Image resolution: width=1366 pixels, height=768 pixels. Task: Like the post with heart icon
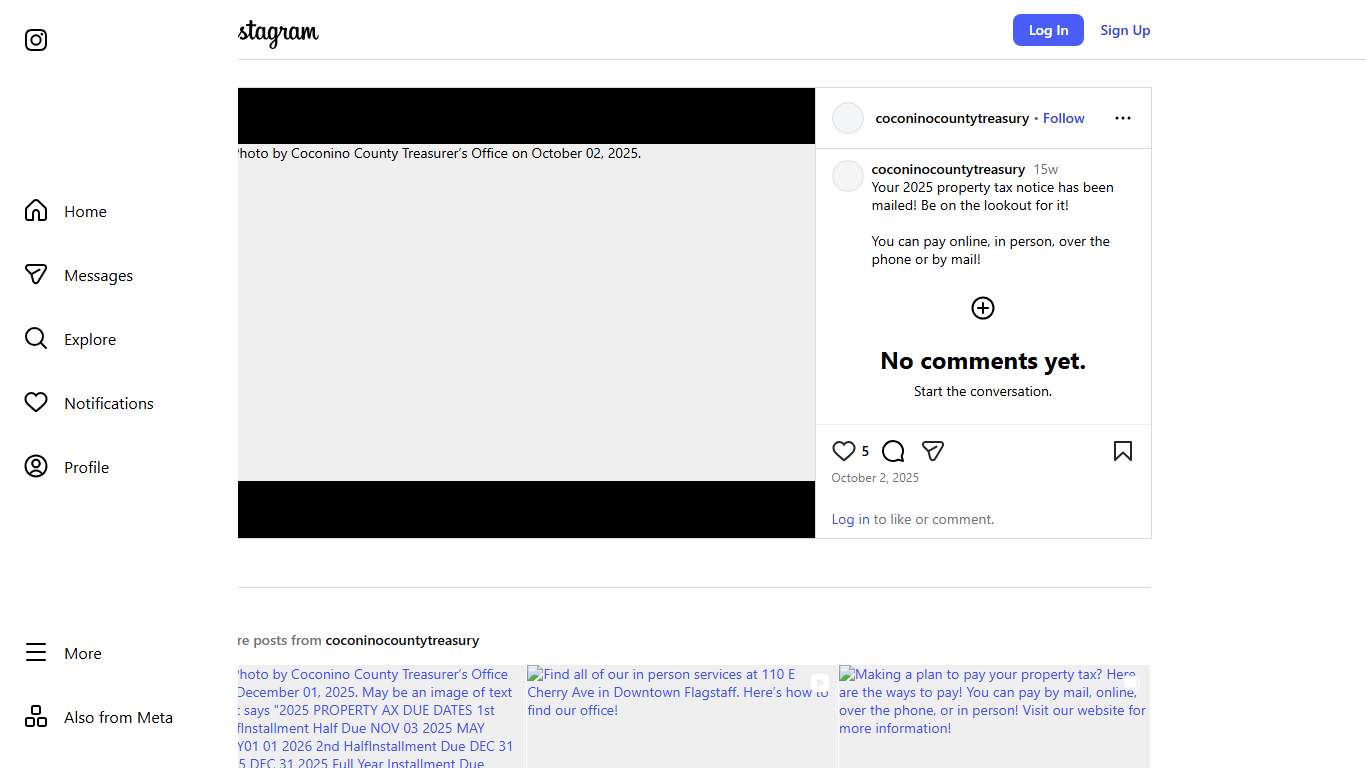[x=844, y=451]
